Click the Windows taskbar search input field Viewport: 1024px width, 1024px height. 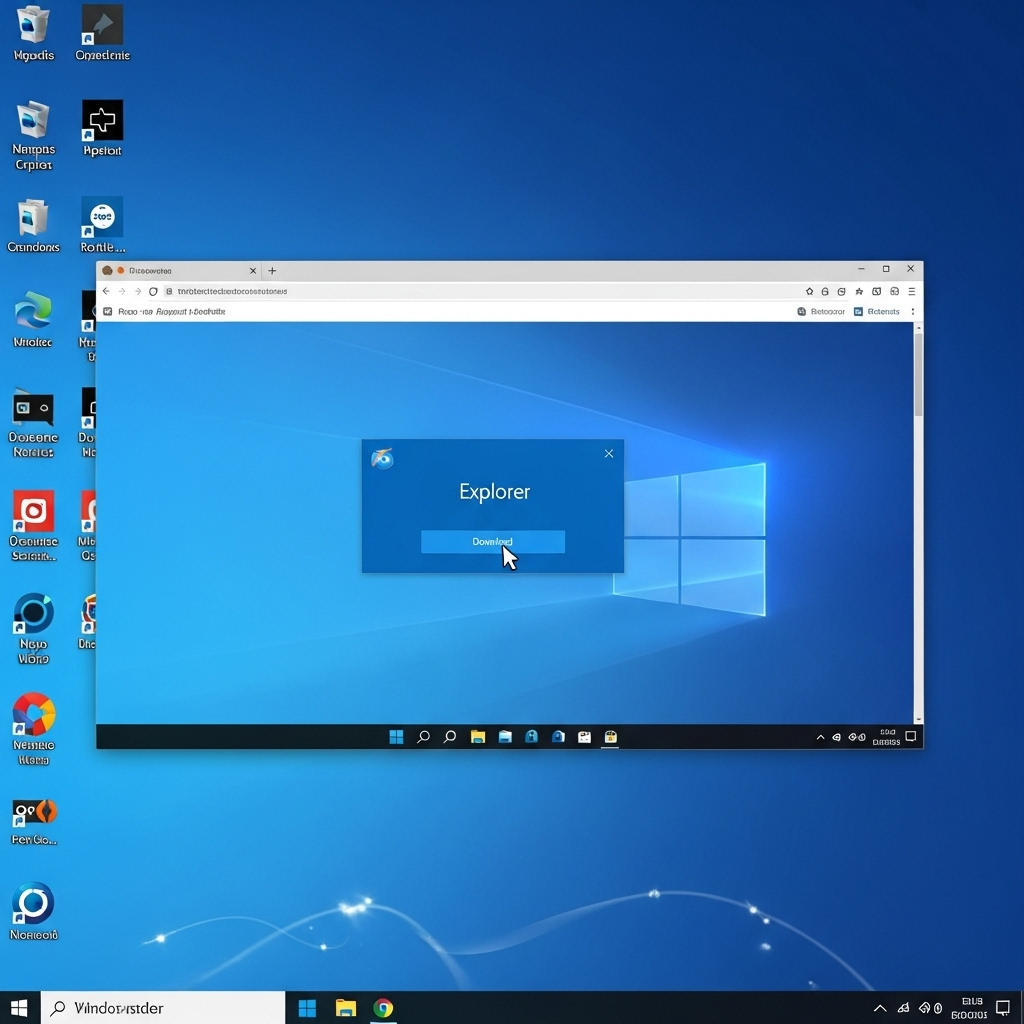160,1008
